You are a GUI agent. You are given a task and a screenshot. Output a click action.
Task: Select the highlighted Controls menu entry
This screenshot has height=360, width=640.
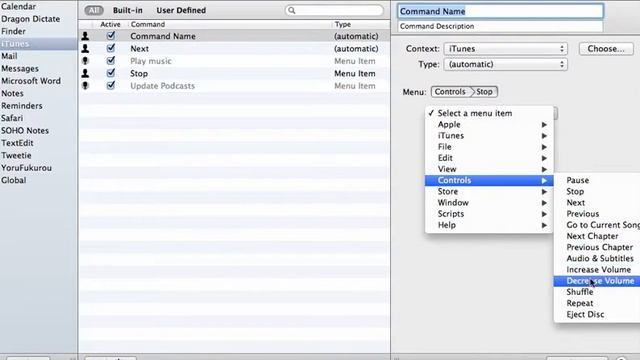pos(489,180)
